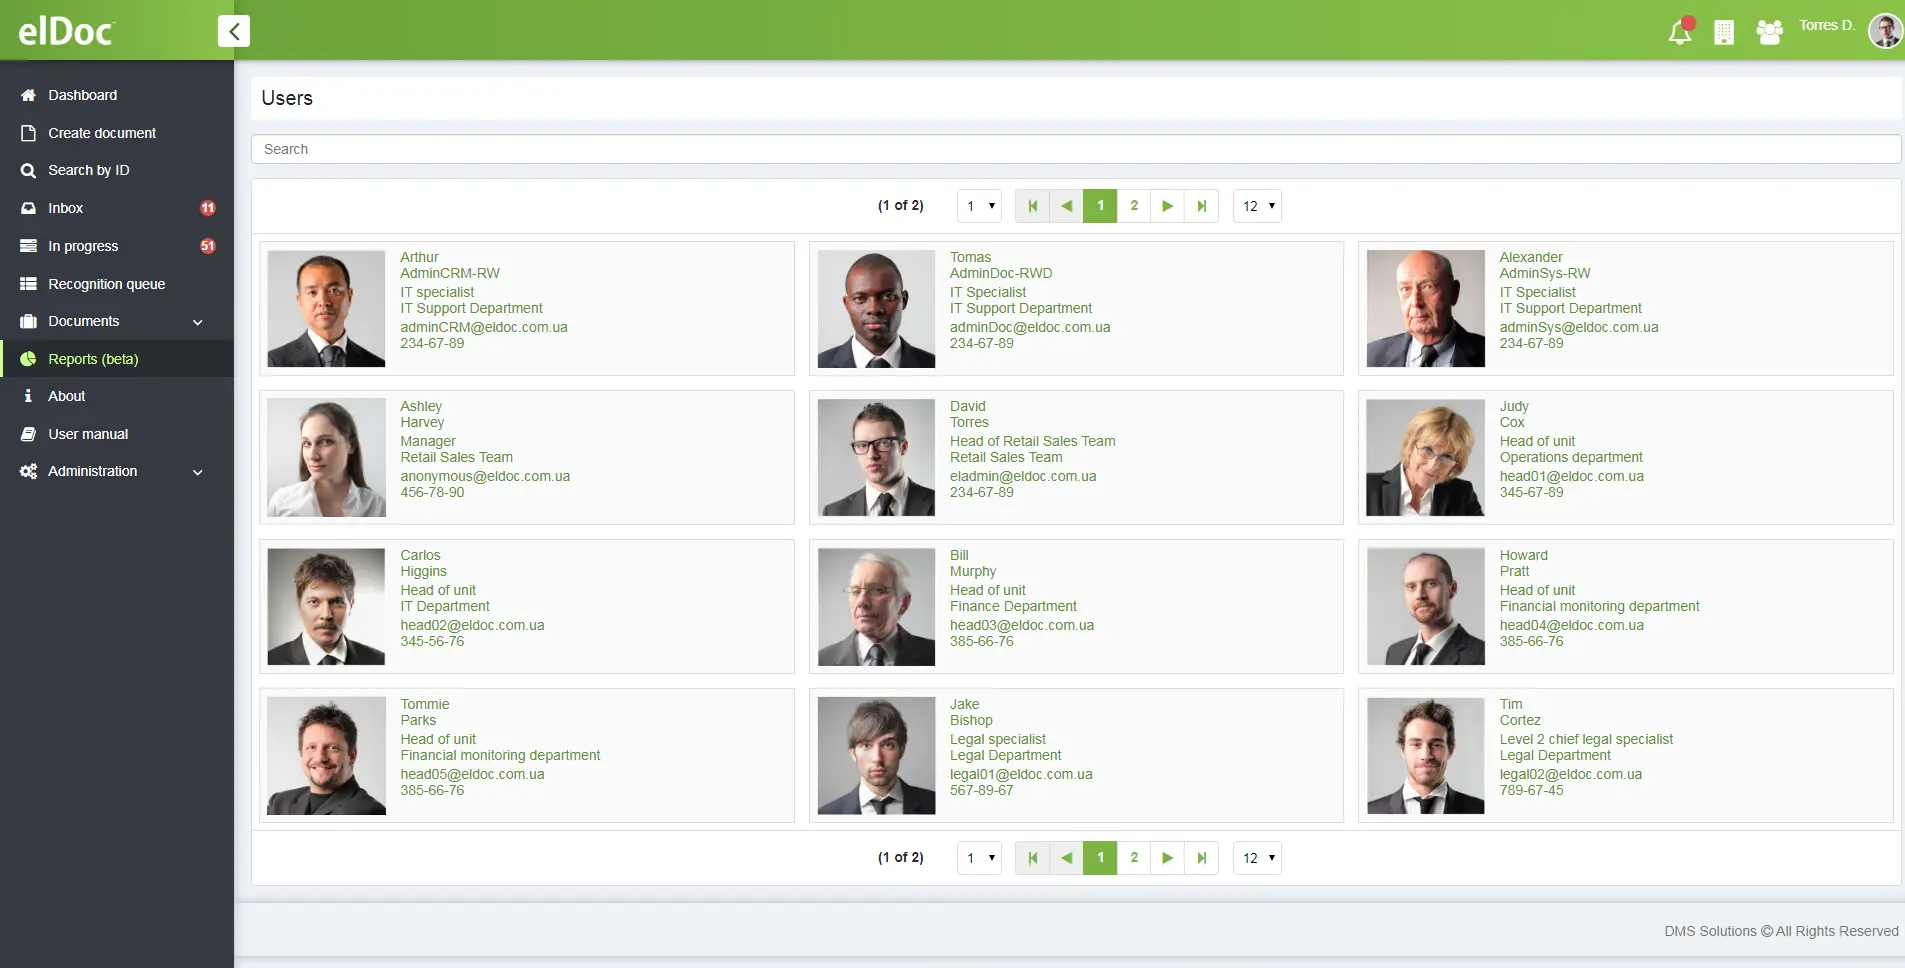Go to next page in top paginator
This screenshot has width=1905, height=968.
click(x=1167, y=206)
